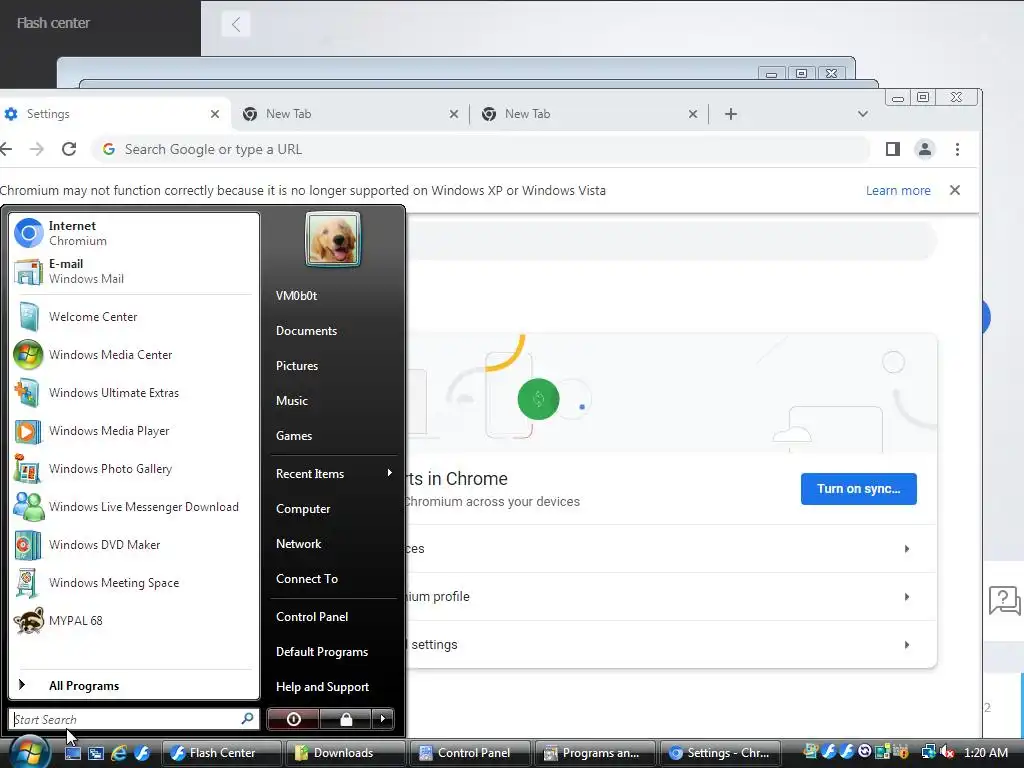Switch to Control Panel taskbar button
The height and width of the screenshot is (768, 1024).
[x=469, y=753]
